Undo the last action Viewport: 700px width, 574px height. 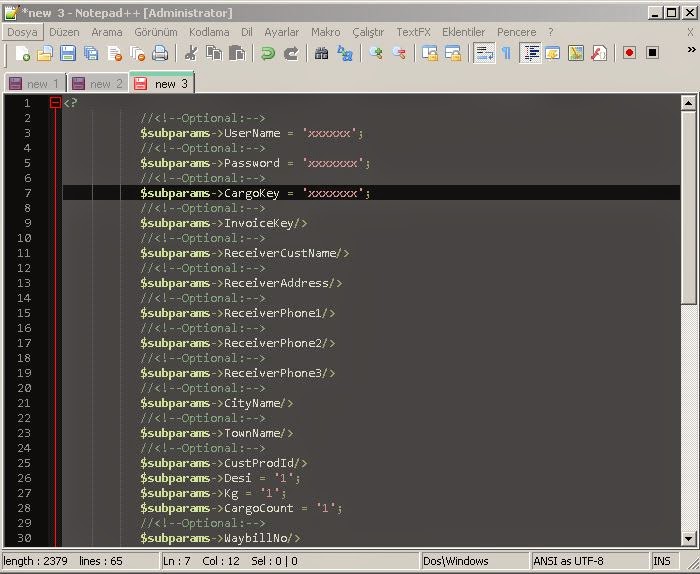tap(268, 53)
